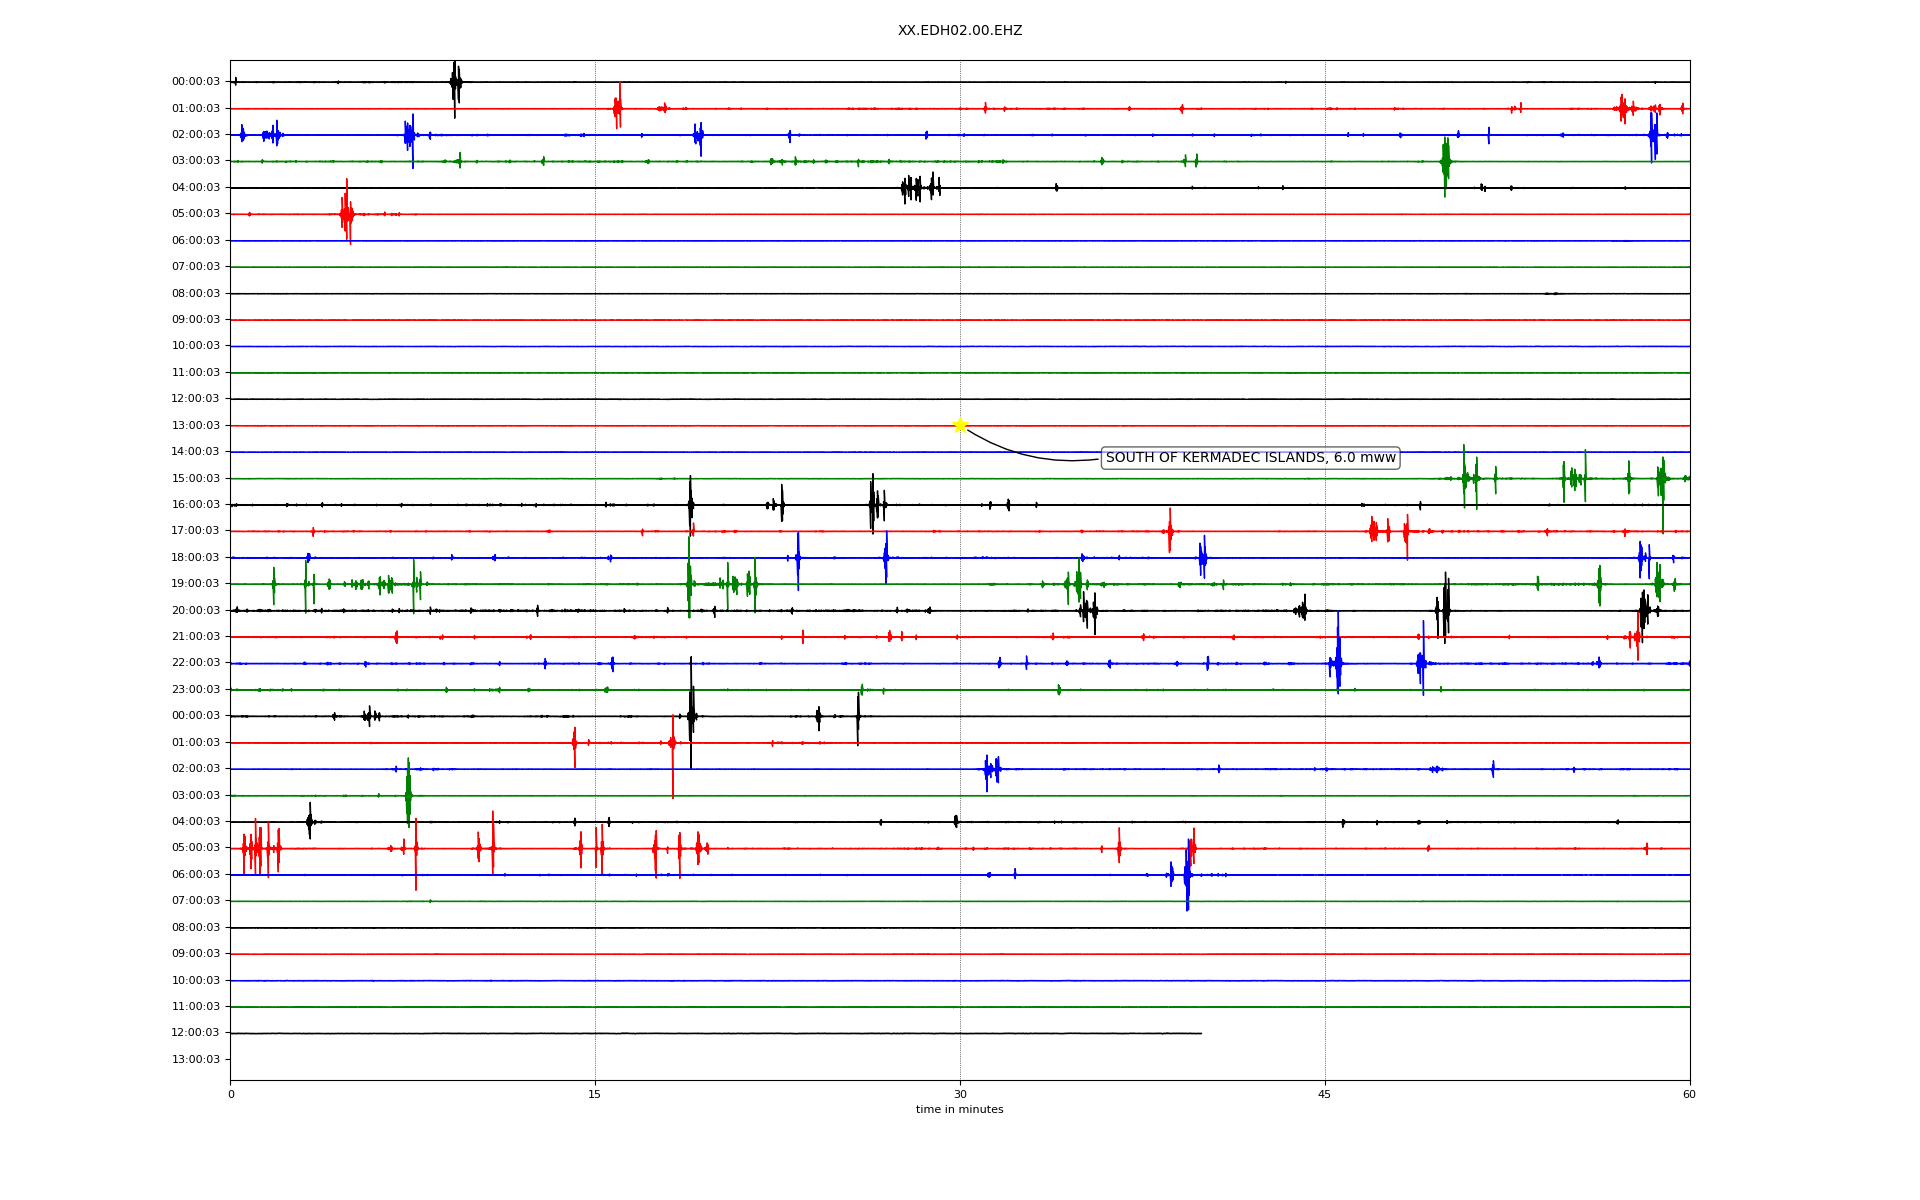Screen dimensions: 1920x1200
Task: Click the first 10:00:03 blue trace label
Action: pos(196,346)
